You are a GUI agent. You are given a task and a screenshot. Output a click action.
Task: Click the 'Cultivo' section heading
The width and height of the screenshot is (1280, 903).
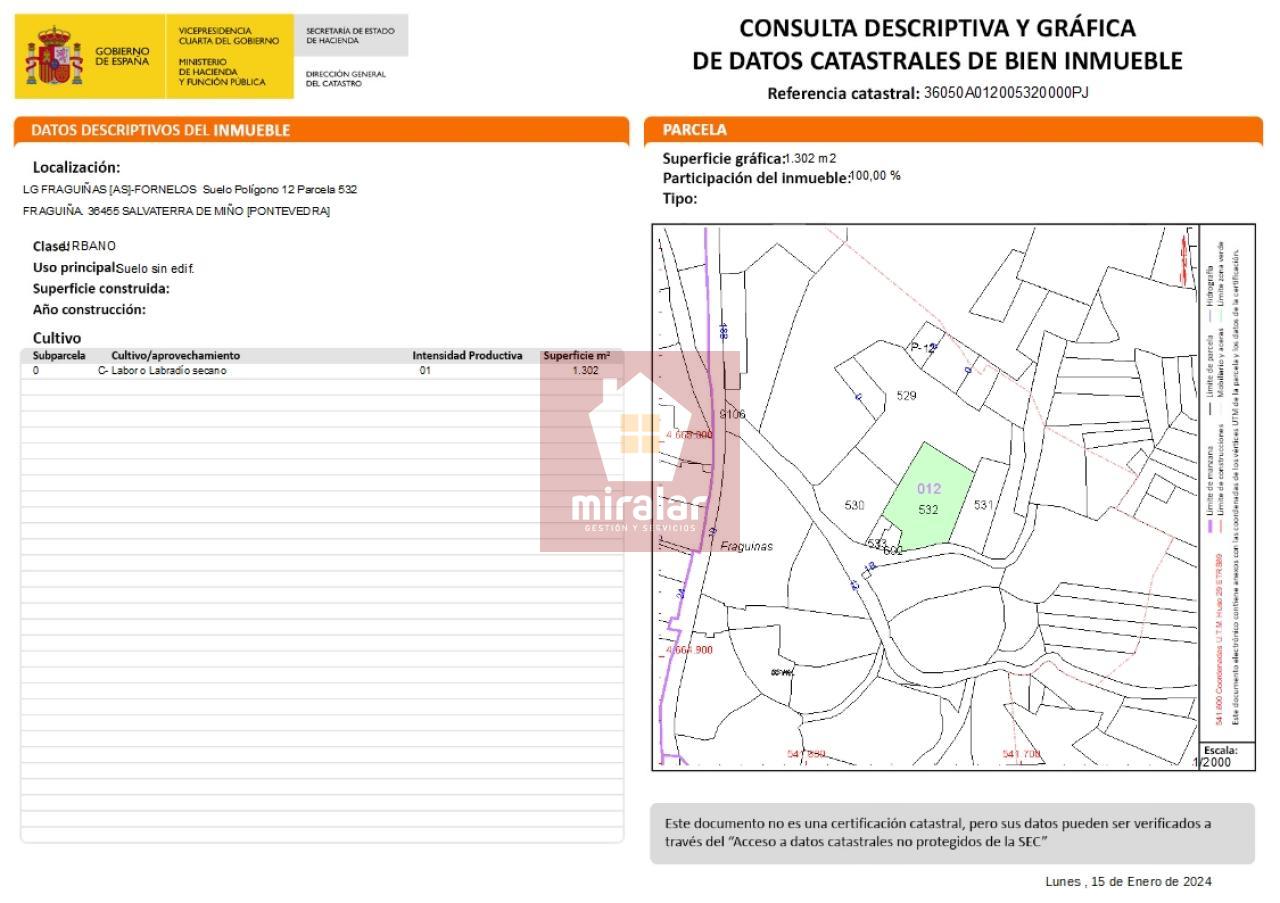(x=57, y=338)
